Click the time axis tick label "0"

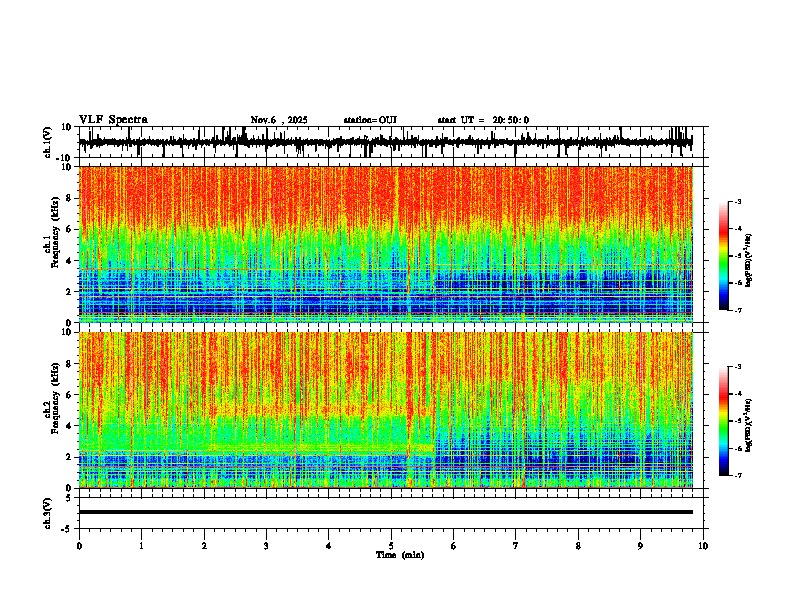click(x=79, y=545)
